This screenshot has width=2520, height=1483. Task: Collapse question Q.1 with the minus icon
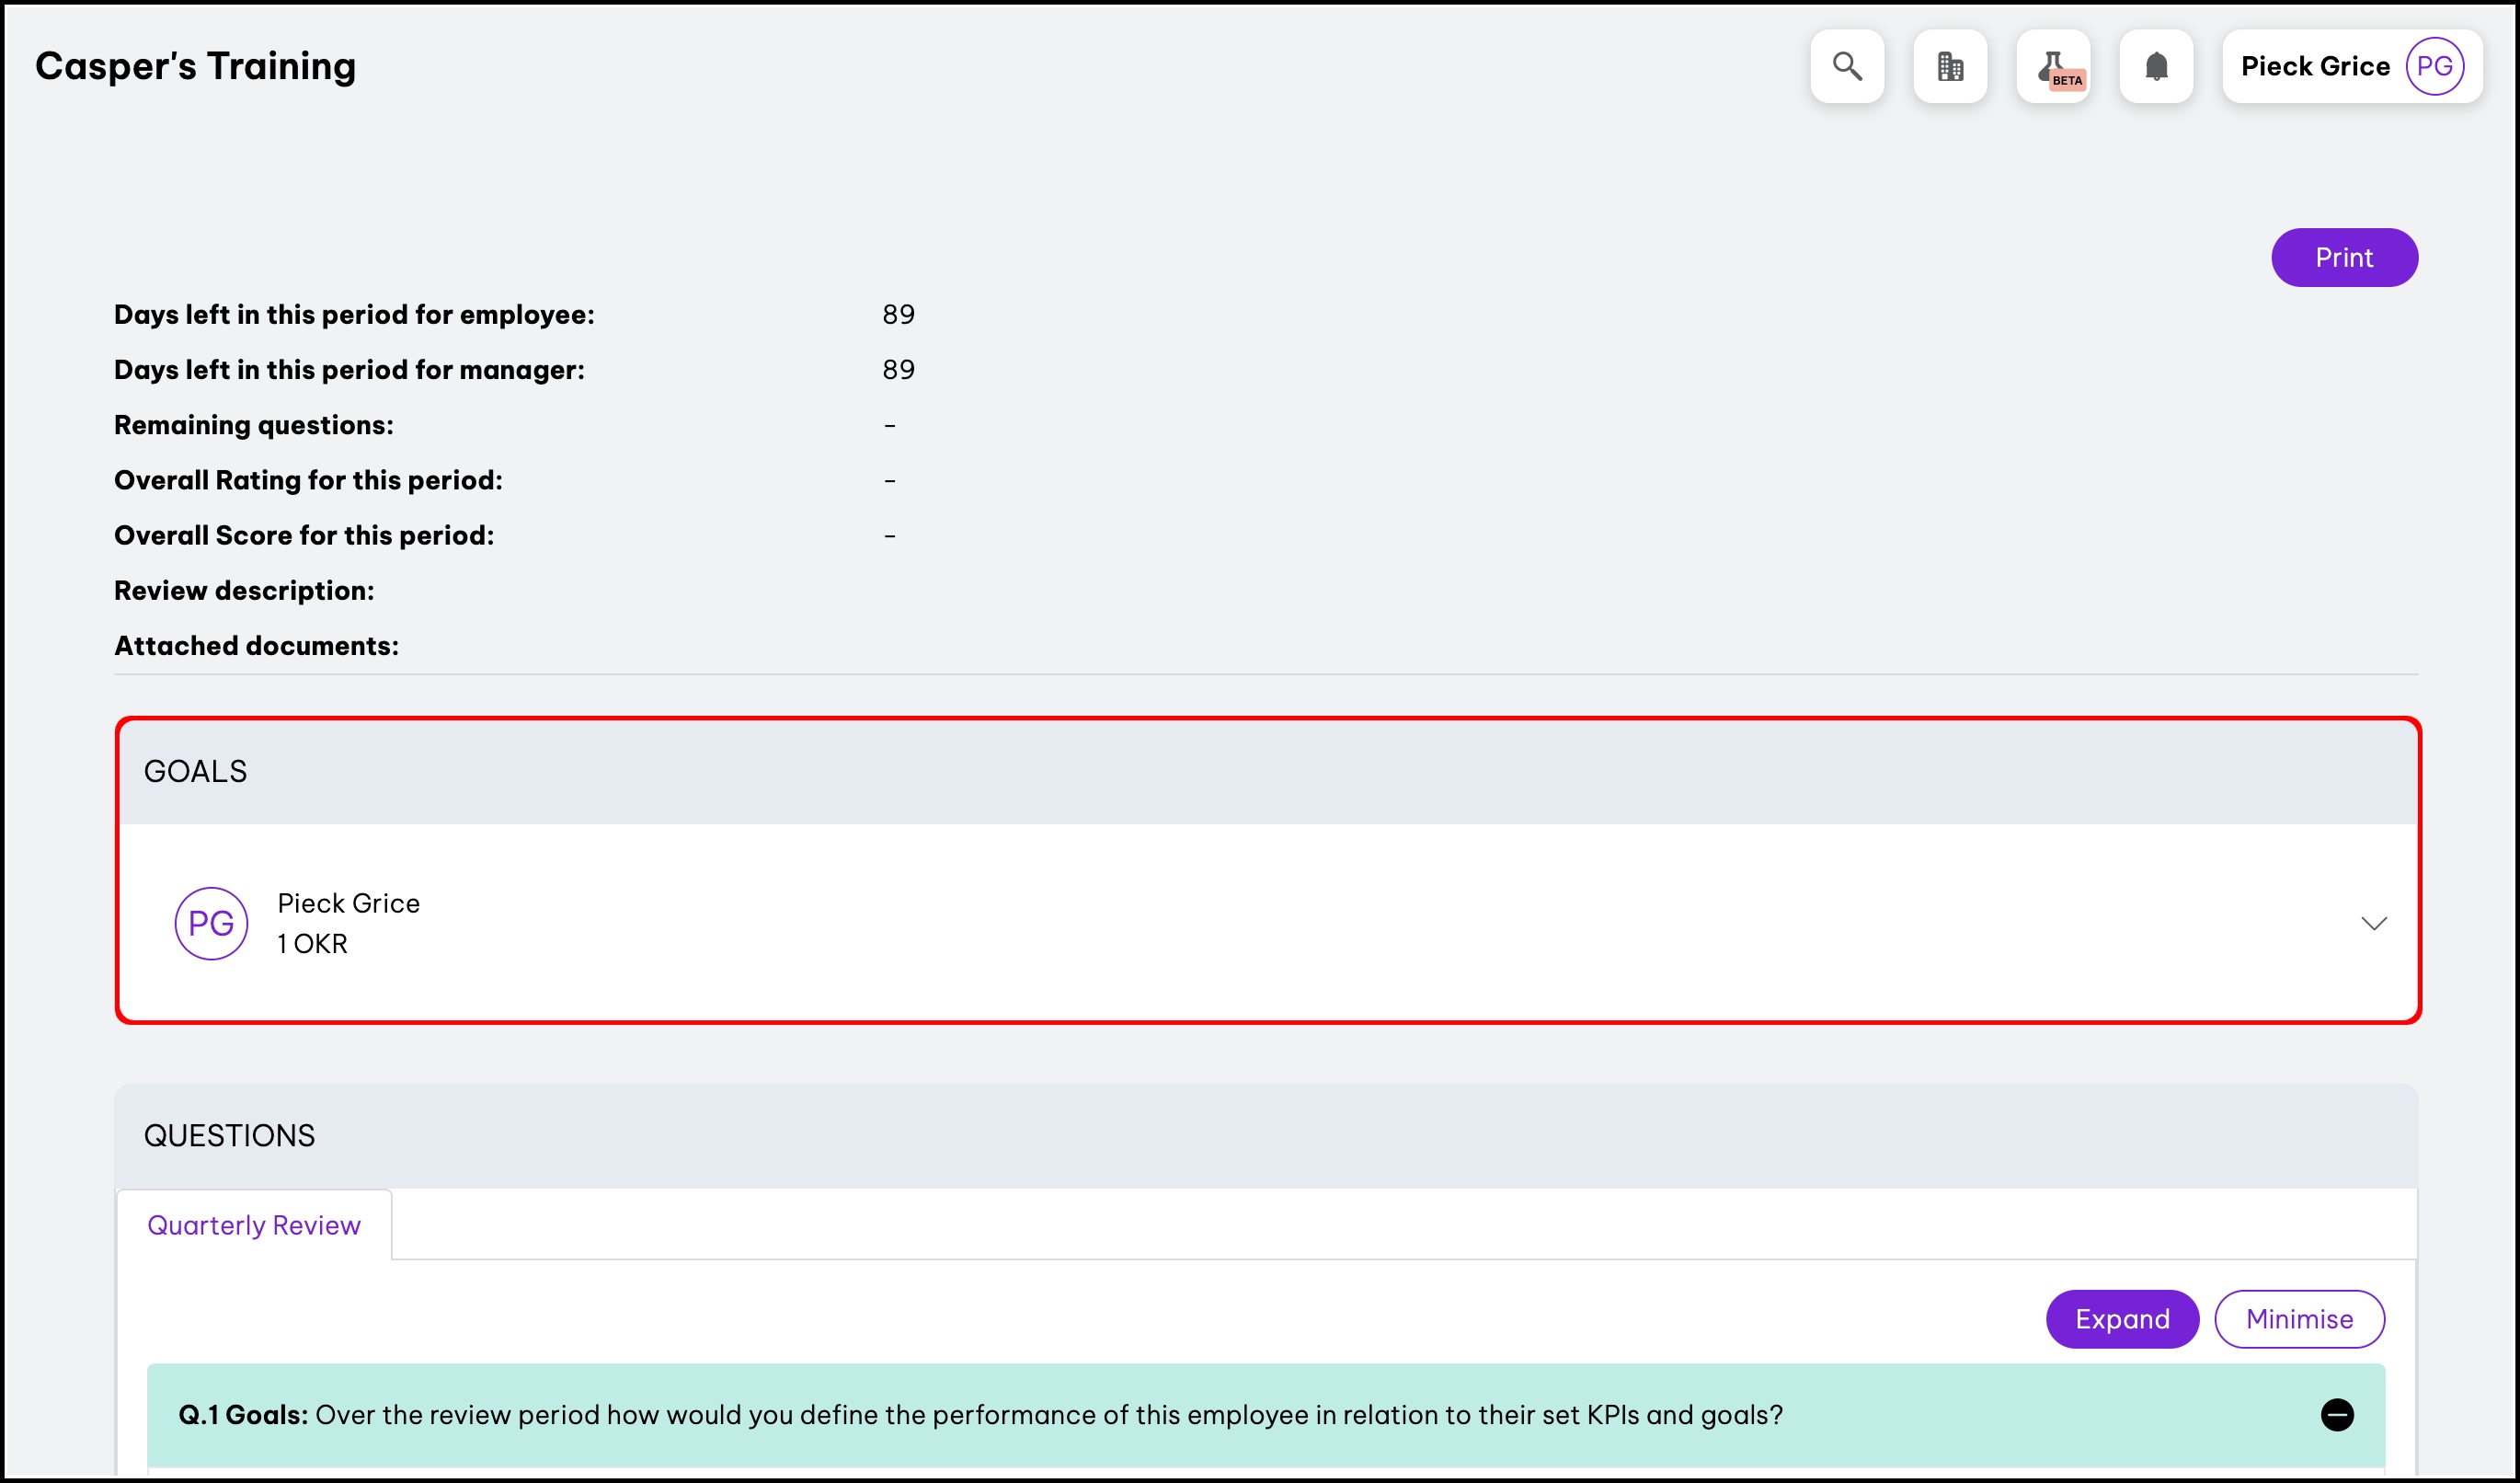click(x=2336, y=1414)
